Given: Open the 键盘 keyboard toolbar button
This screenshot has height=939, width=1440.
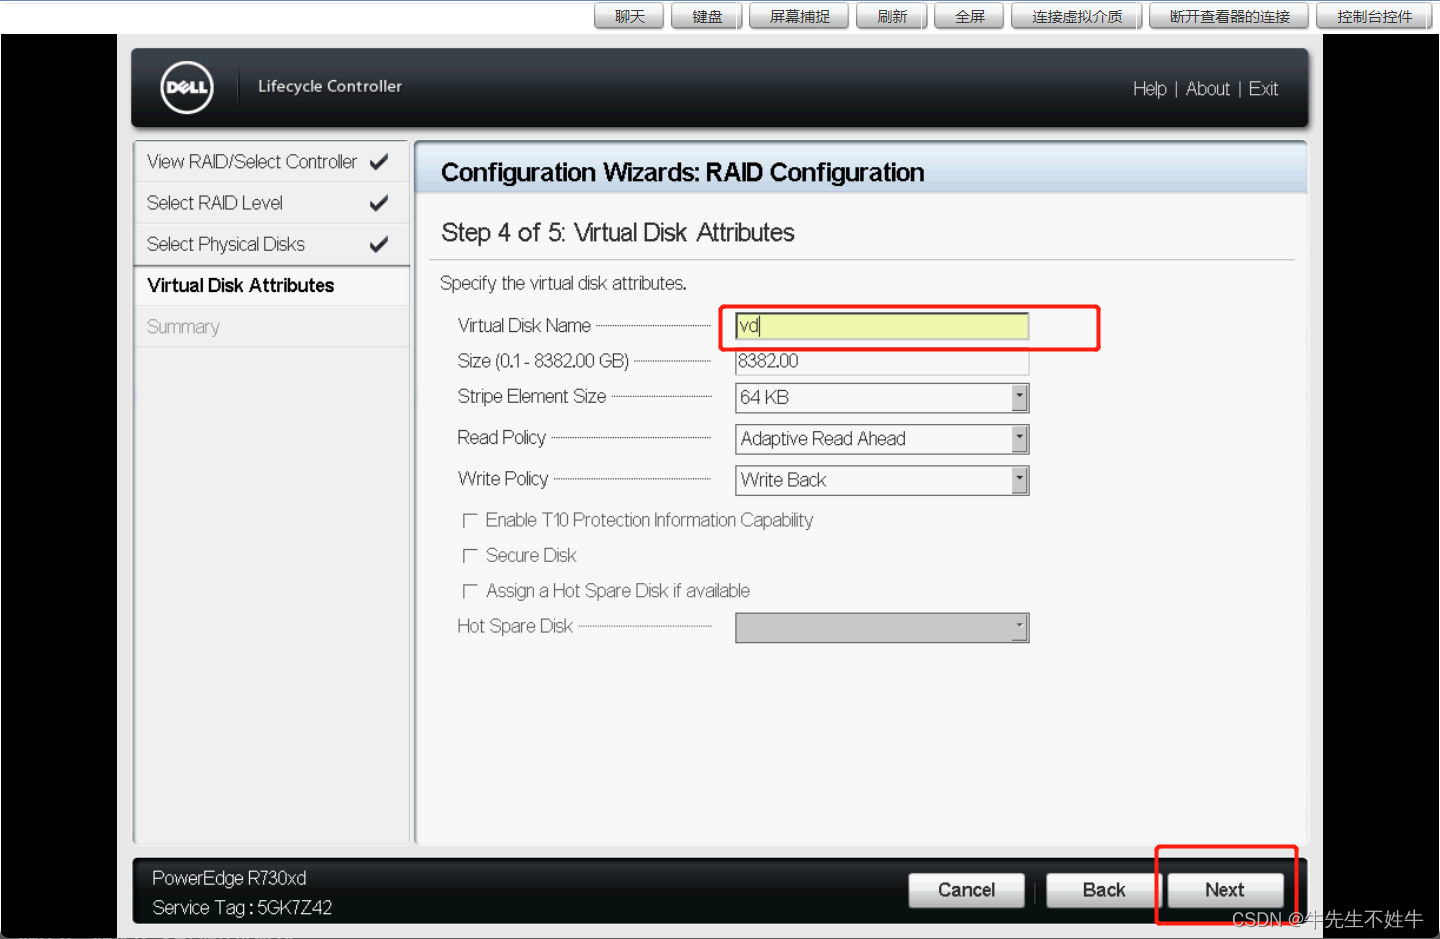Looking at the screenshot, I should click(707, 16).
